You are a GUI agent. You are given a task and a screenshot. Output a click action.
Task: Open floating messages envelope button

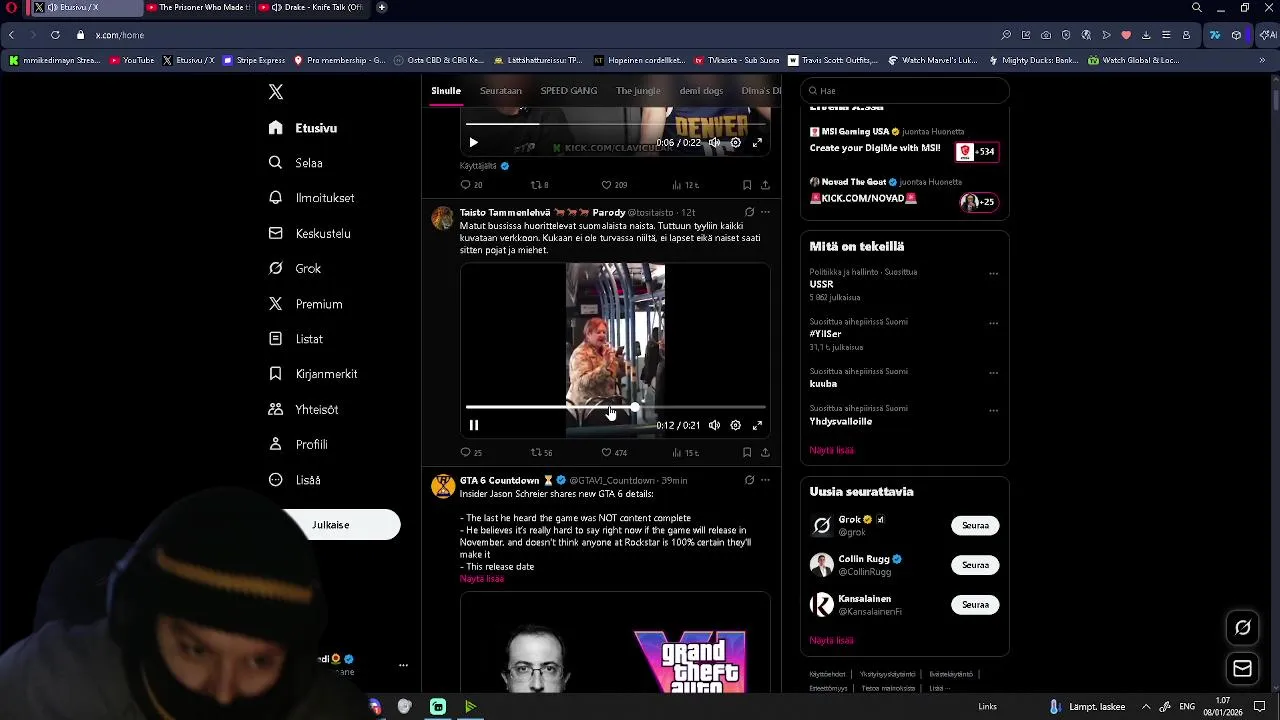coord(1243,669)
